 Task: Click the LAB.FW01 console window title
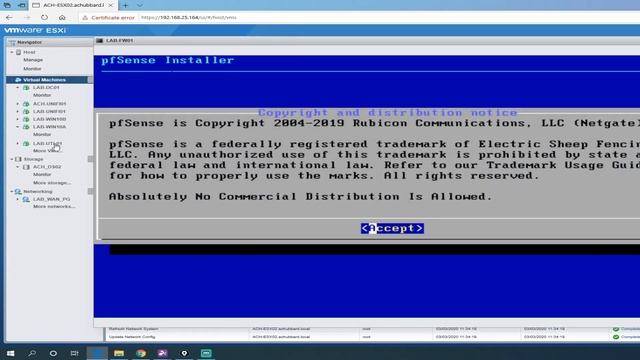tap(119, 40)
